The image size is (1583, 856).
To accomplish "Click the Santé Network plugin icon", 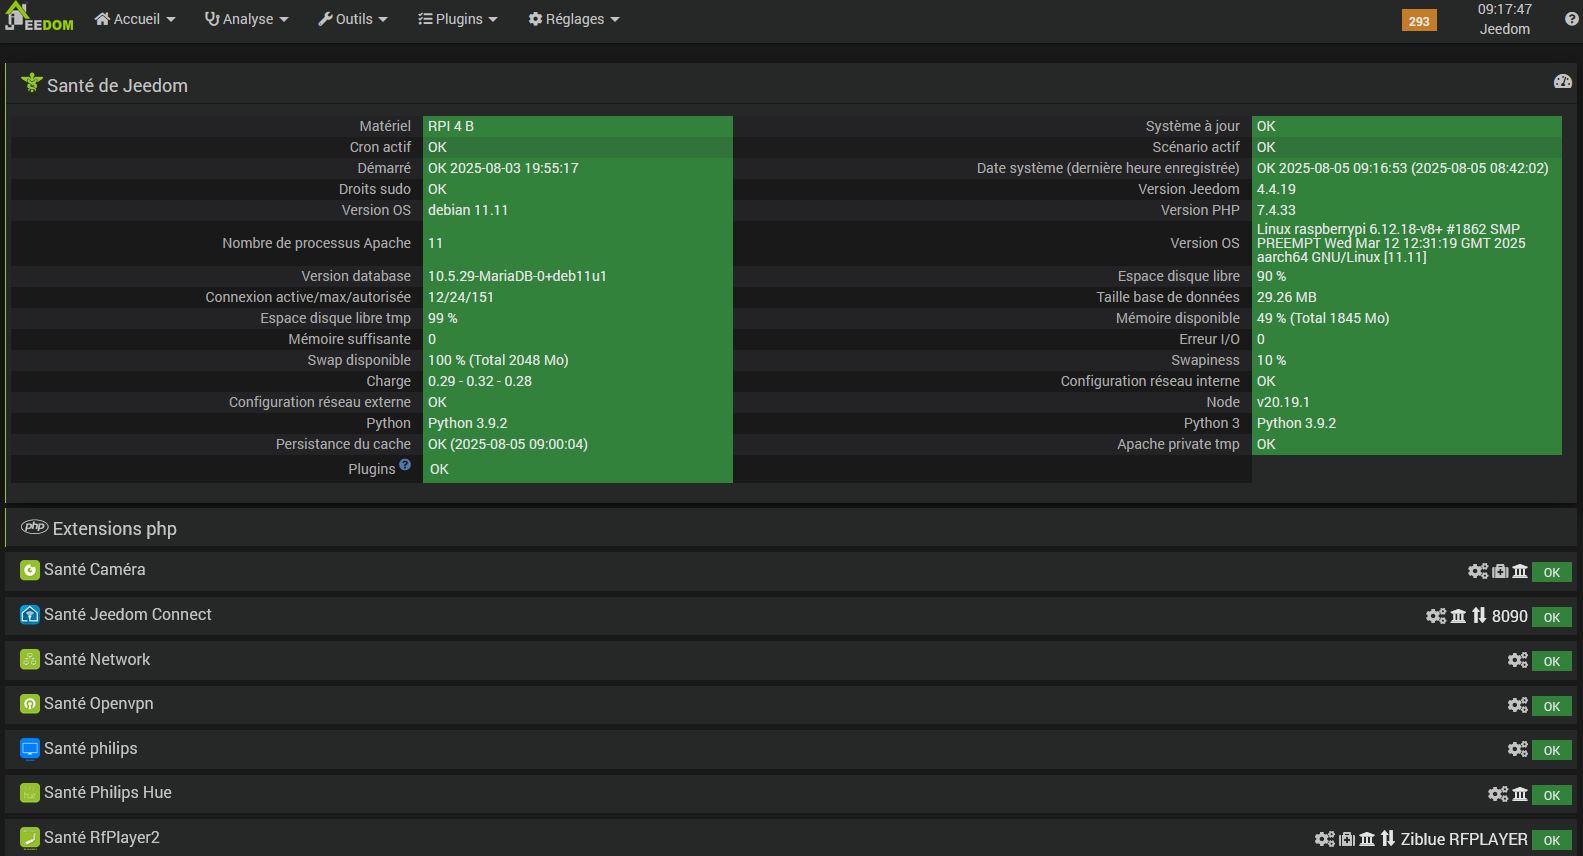I will pos(30,660).
